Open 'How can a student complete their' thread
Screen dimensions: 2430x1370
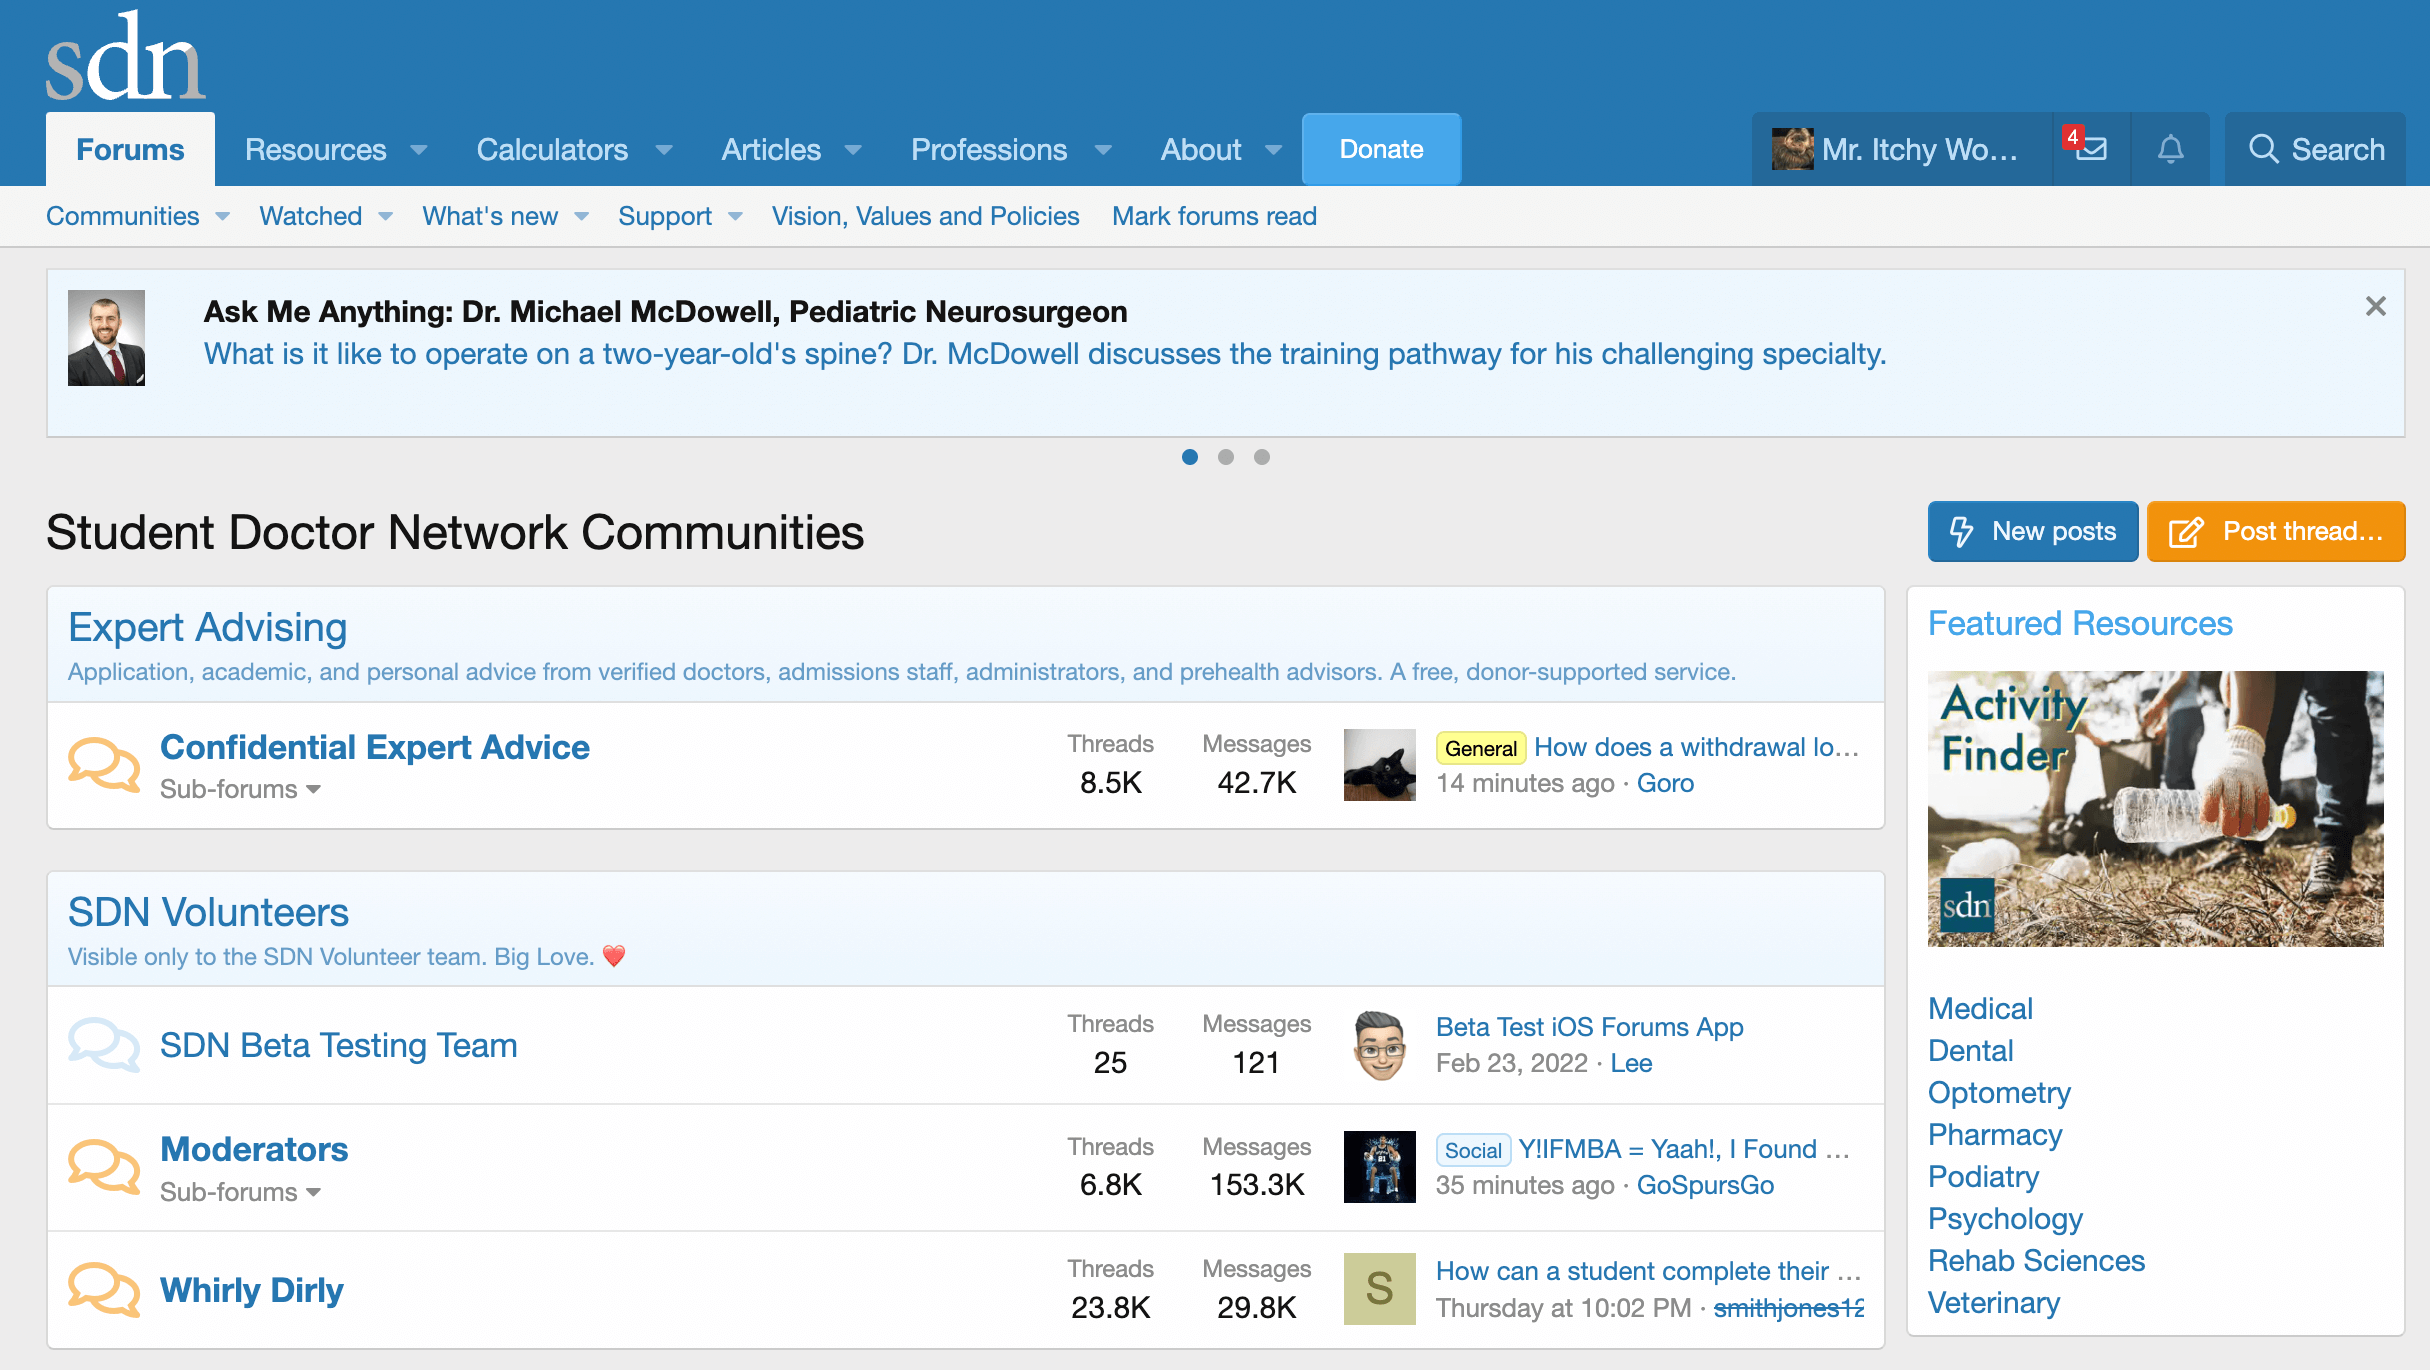point(1648,1271)
